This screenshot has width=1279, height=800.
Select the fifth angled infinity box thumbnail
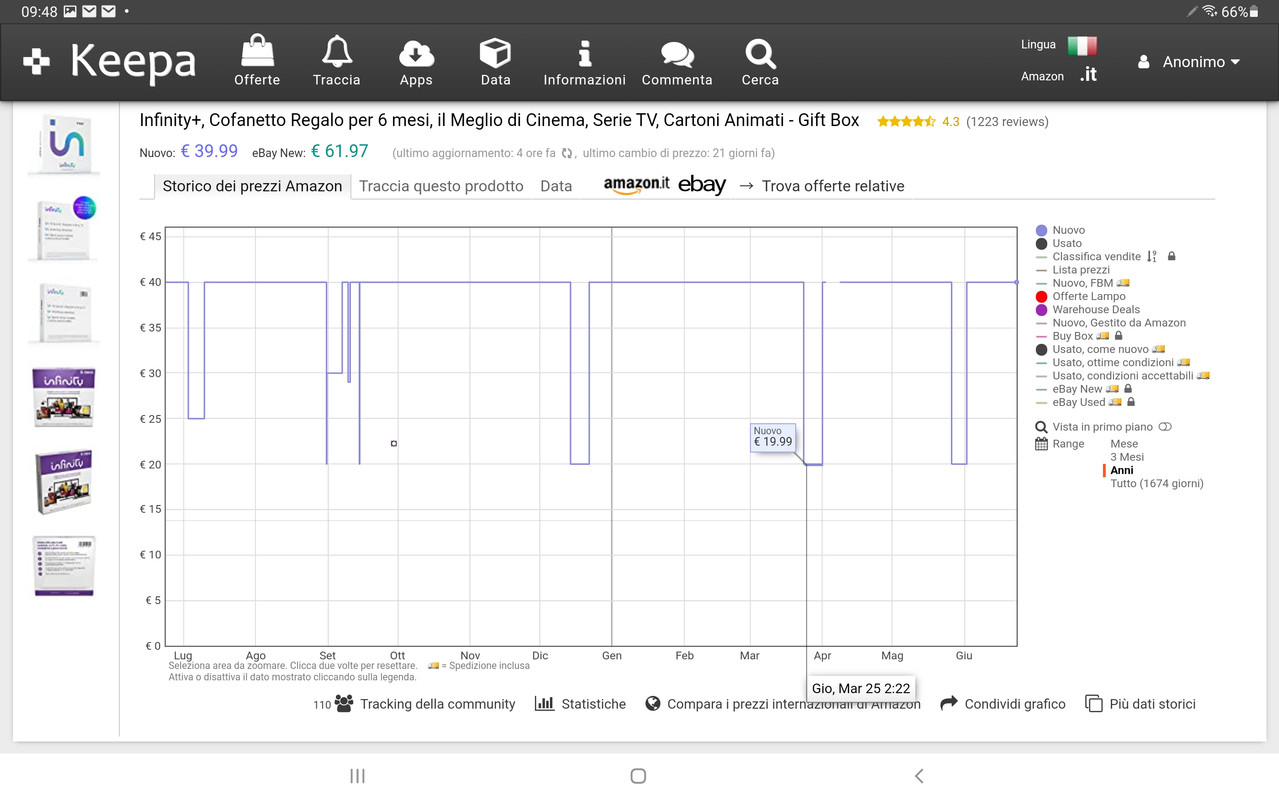[63, 482]
